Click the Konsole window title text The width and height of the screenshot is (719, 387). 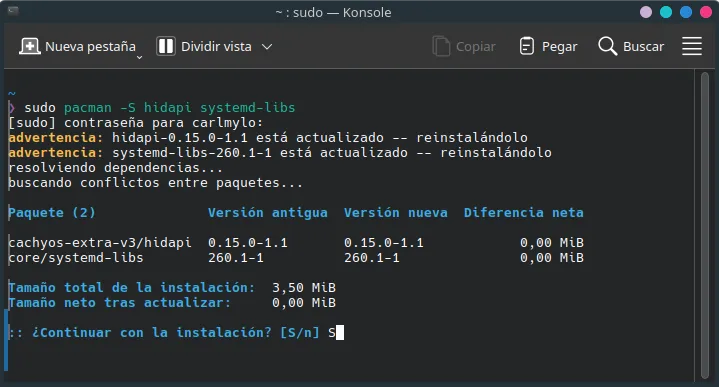click(333, 12)
